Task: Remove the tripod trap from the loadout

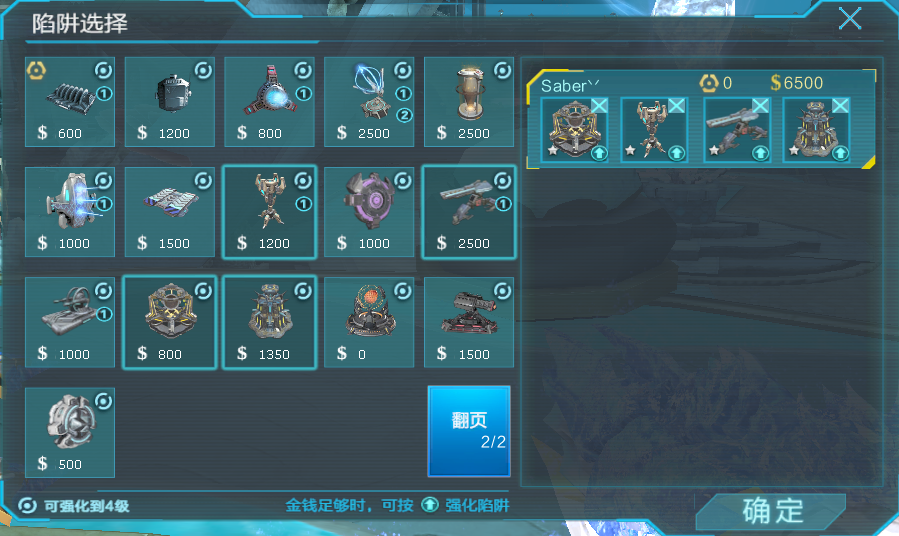Action: coord(677,105)
